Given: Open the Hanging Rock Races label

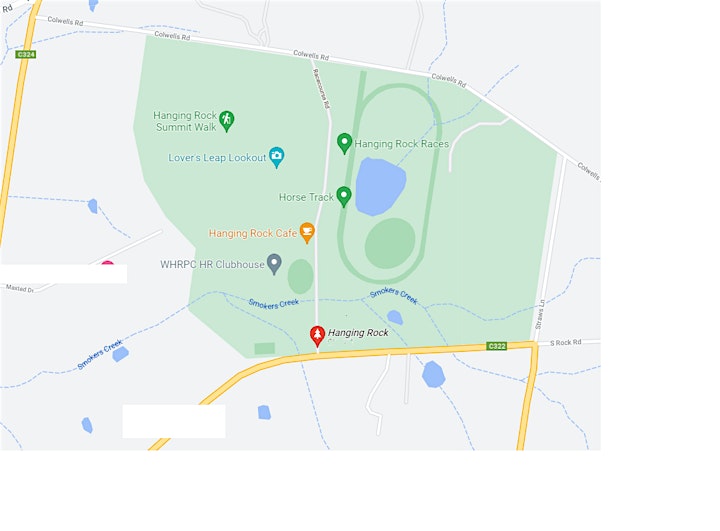Looking at the screenshot, I should (x=402, y=144).
